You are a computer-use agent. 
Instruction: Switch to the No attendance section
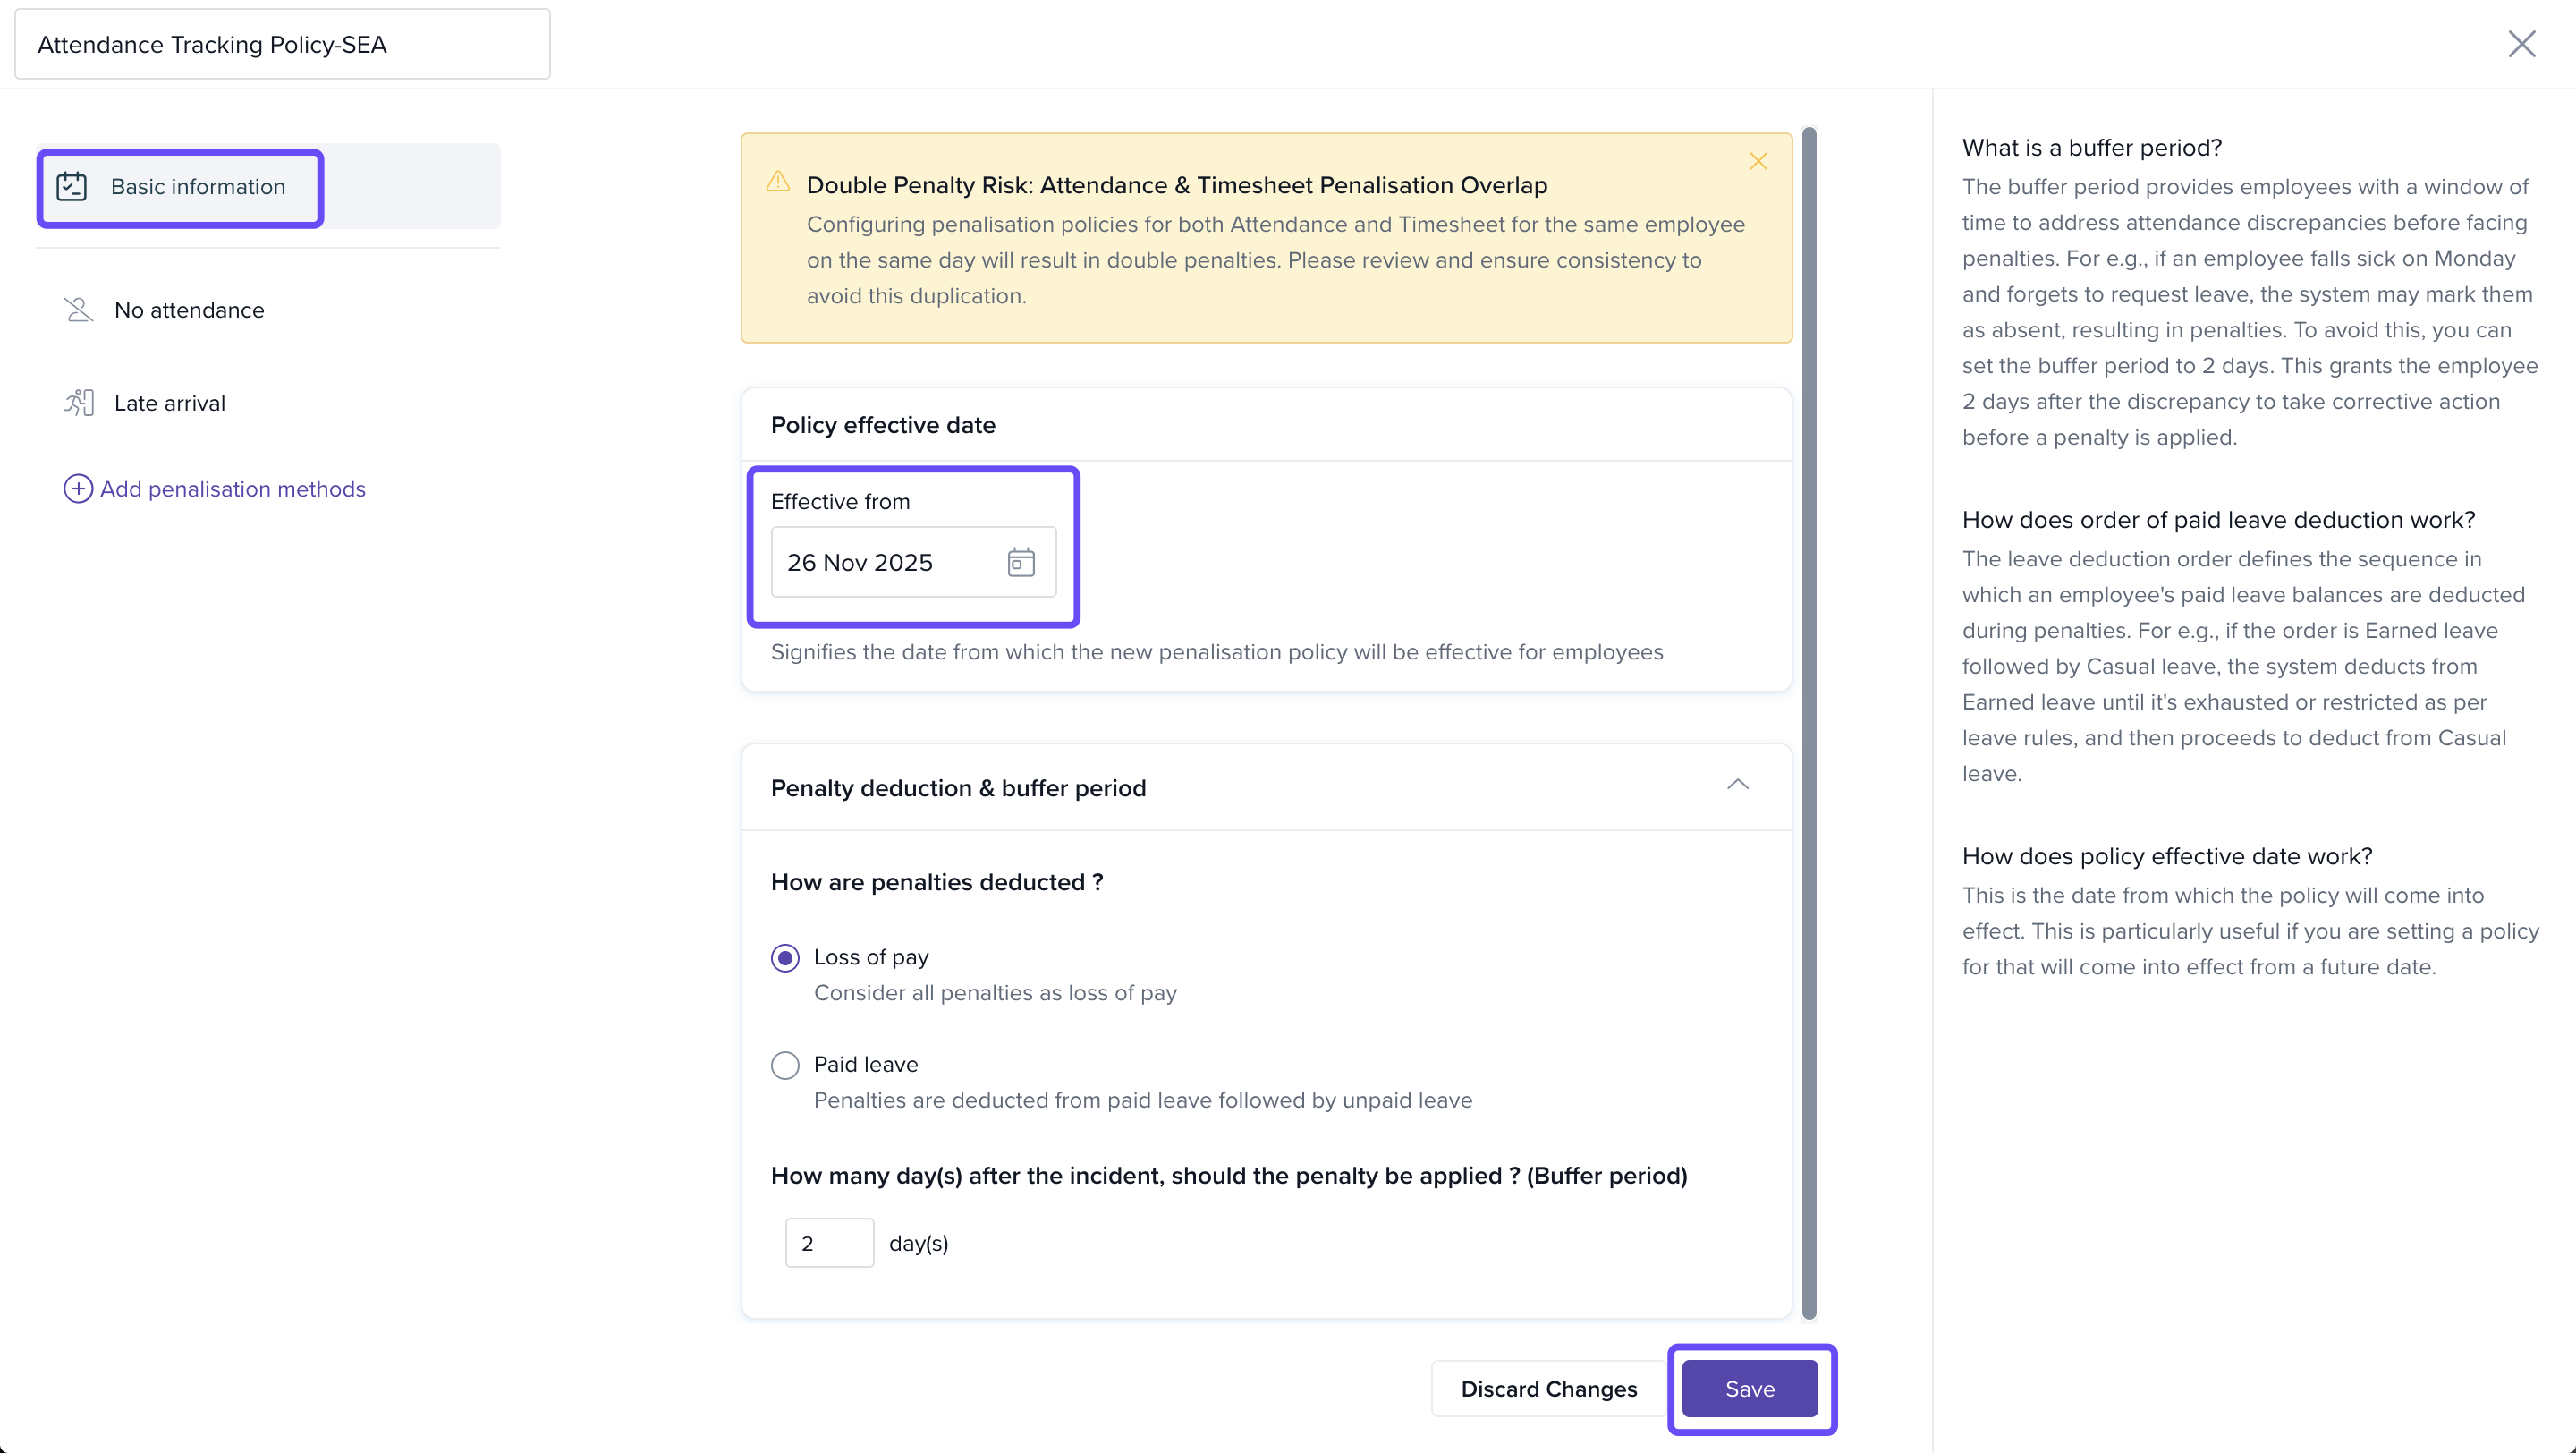(189, 310)
